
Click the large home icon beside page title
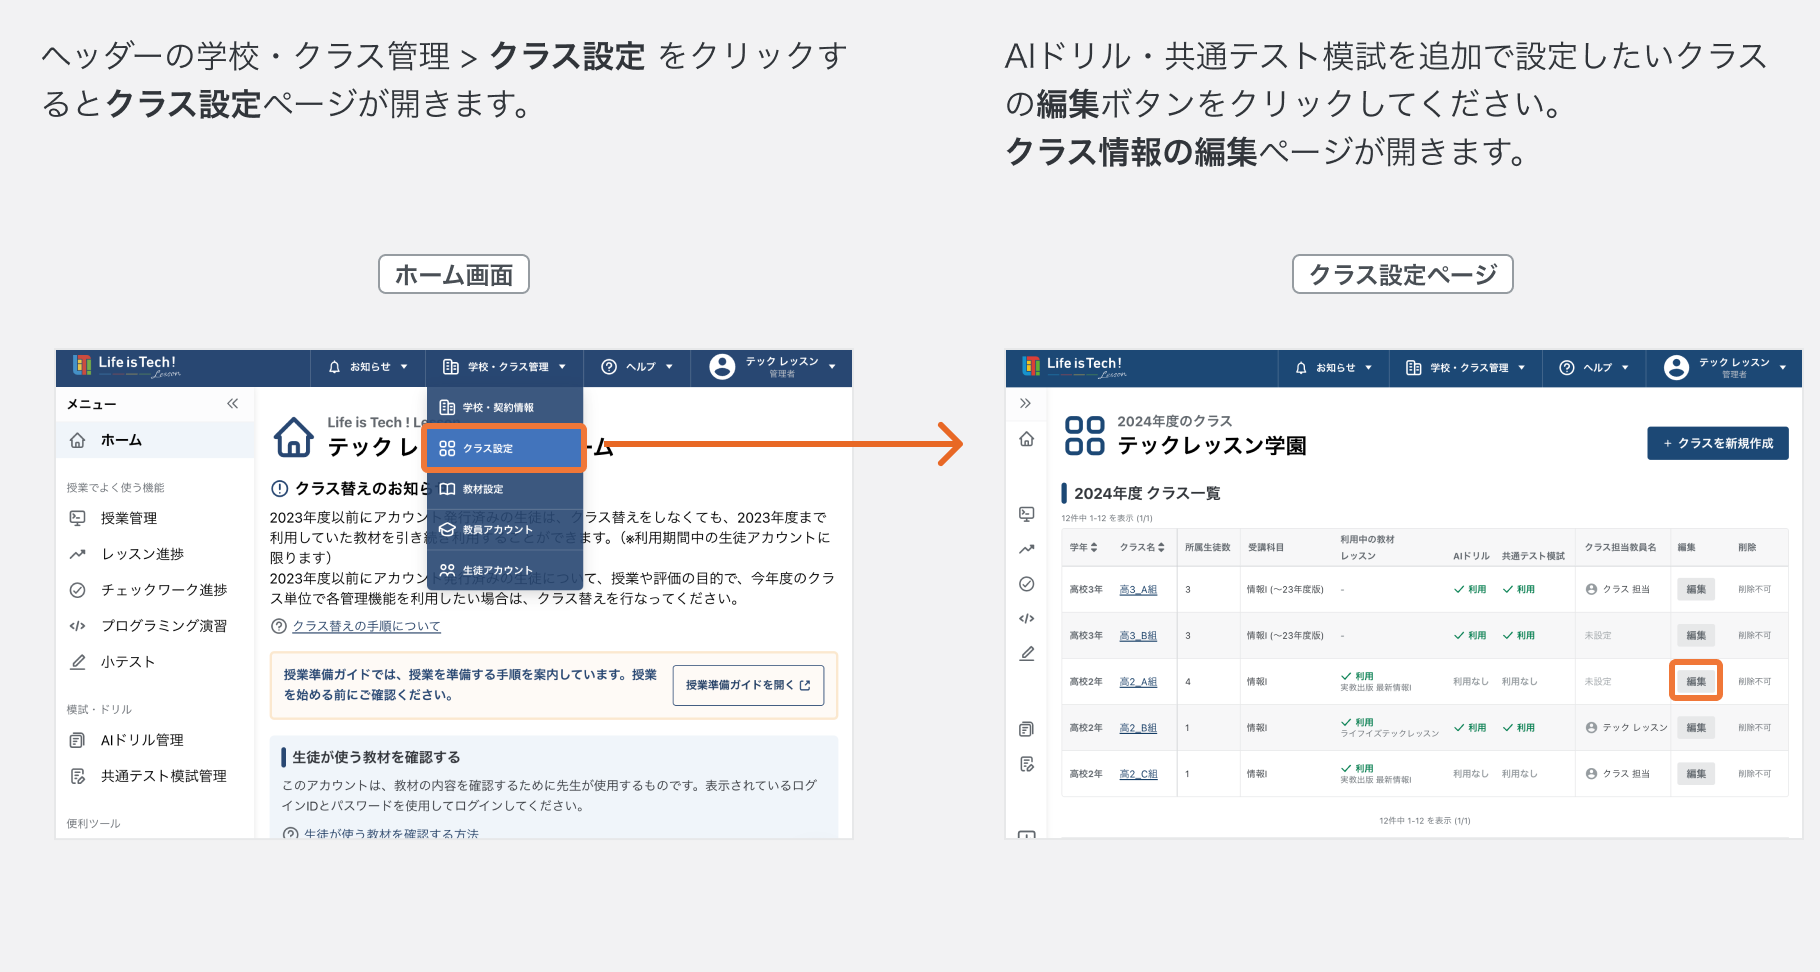294,437
